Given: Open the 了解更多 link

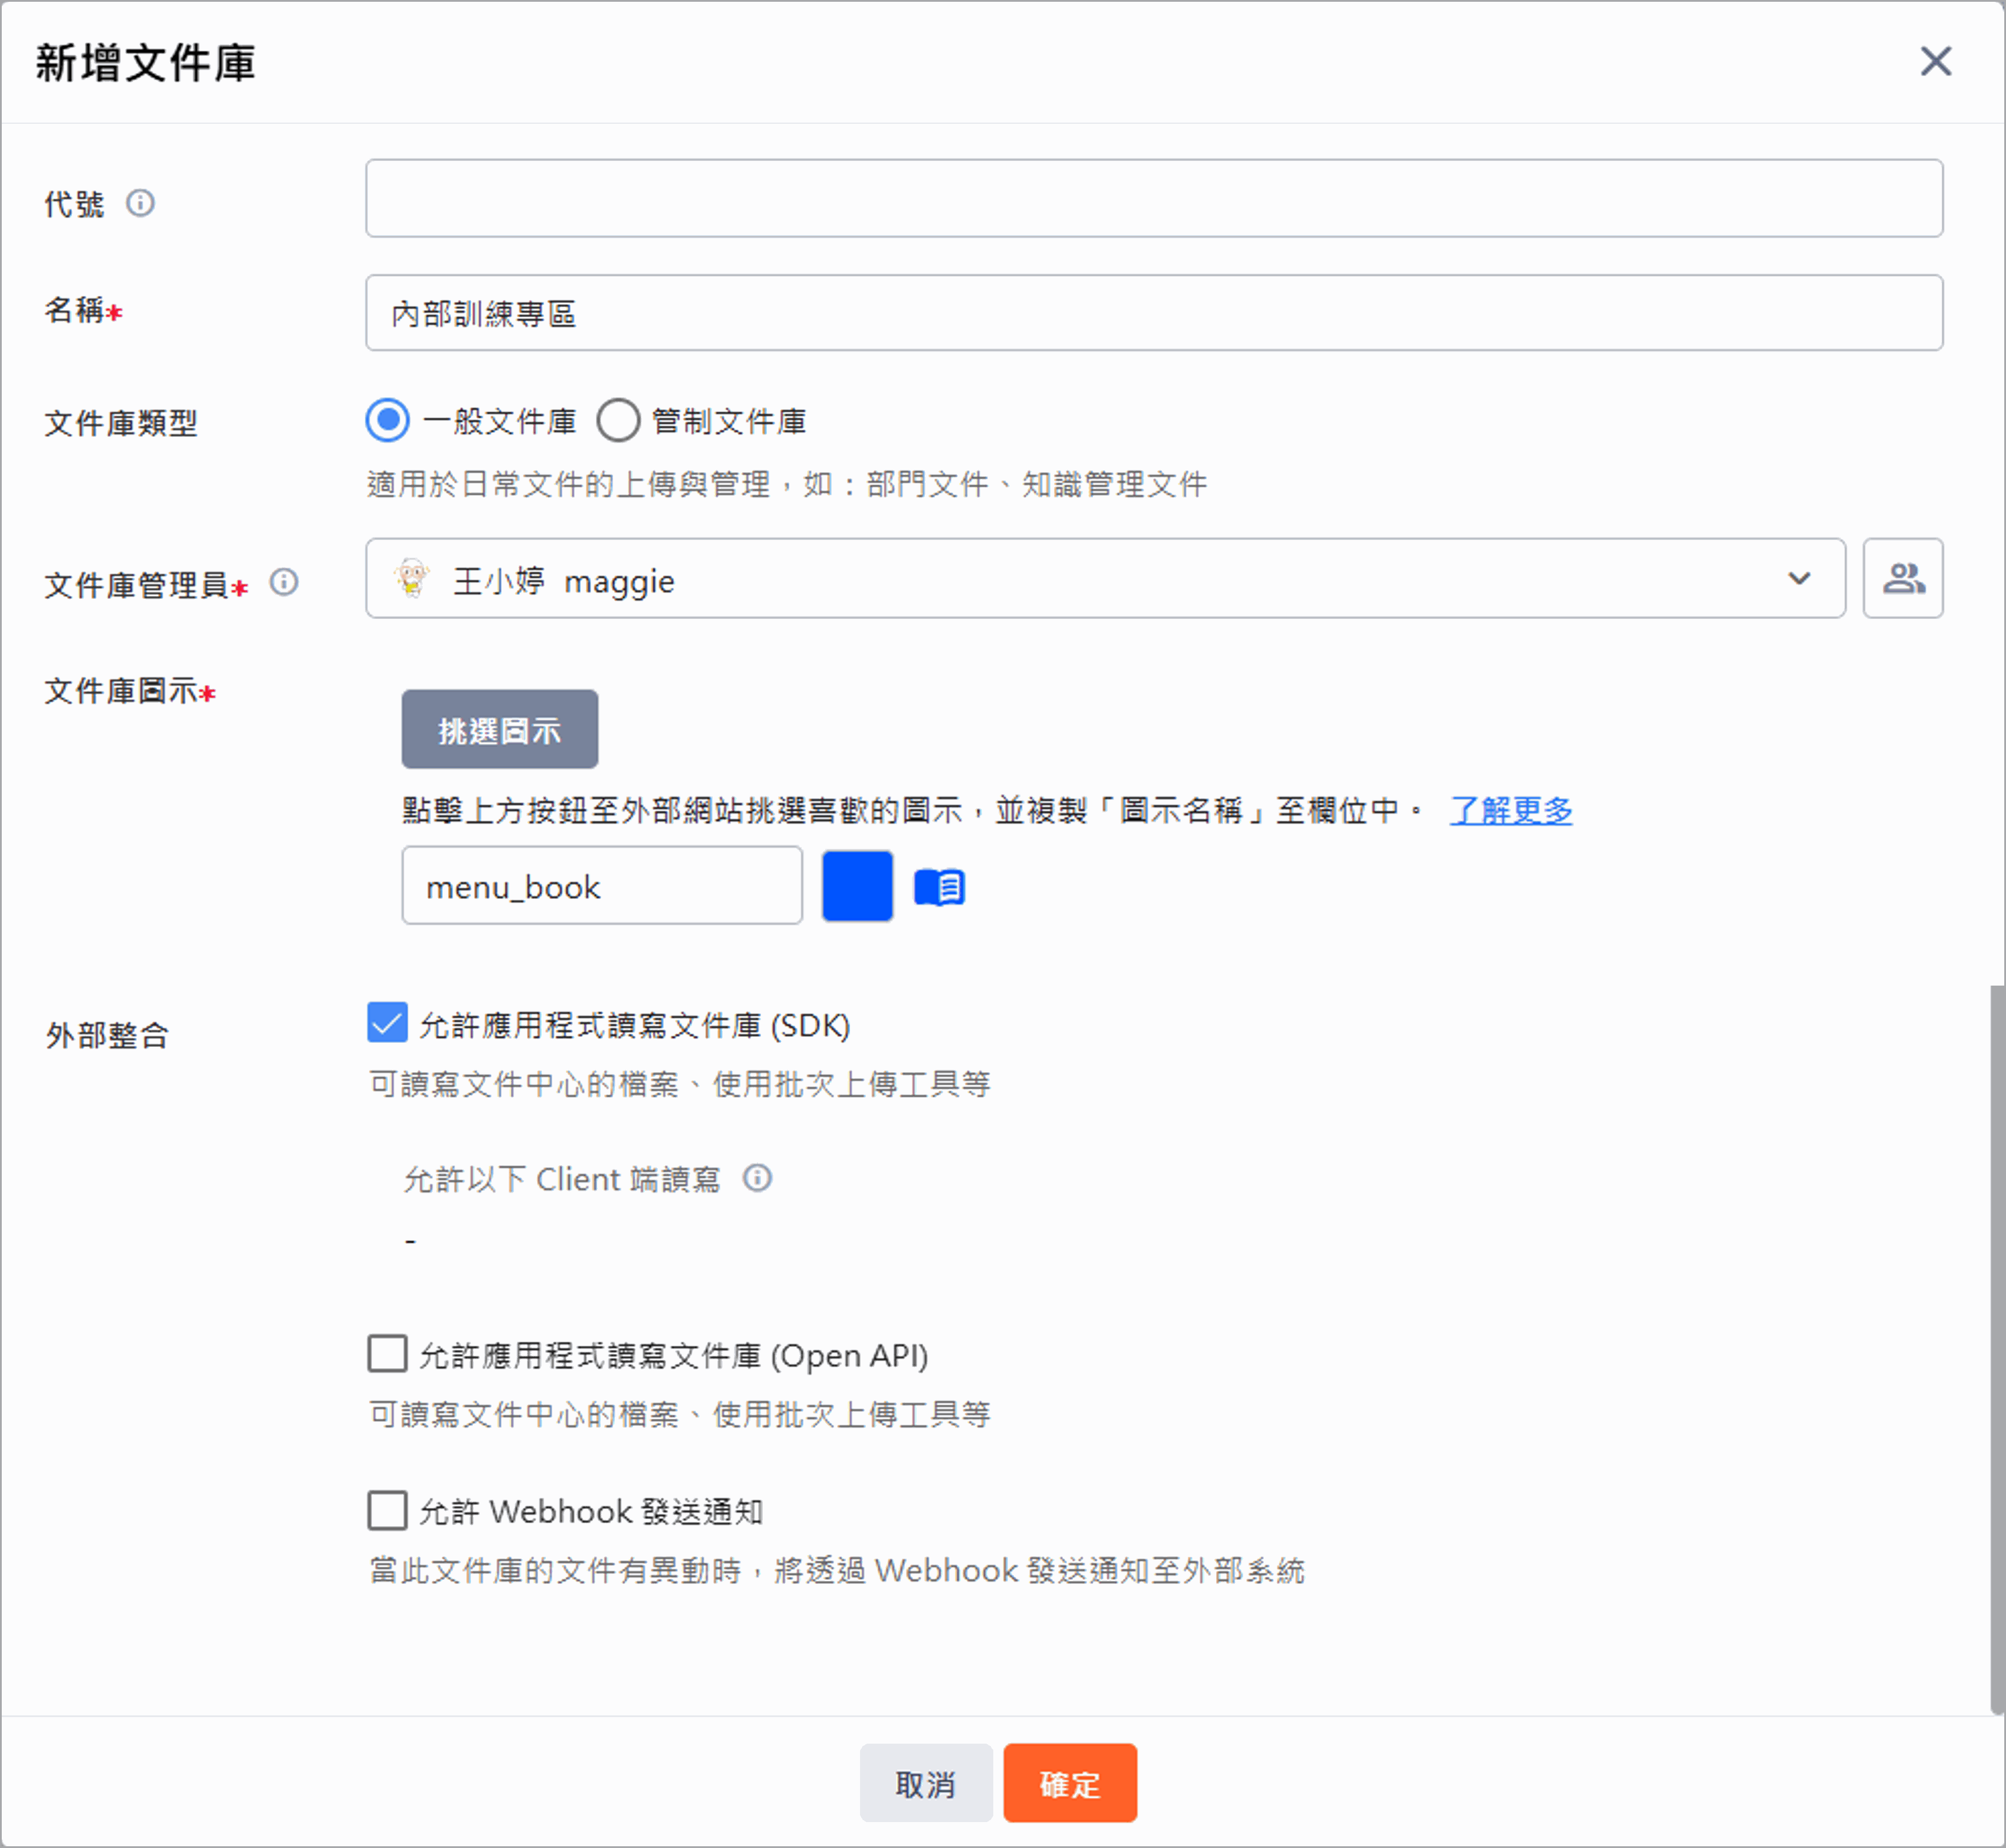Looking at the screenshot, I should coord(1510,811).
